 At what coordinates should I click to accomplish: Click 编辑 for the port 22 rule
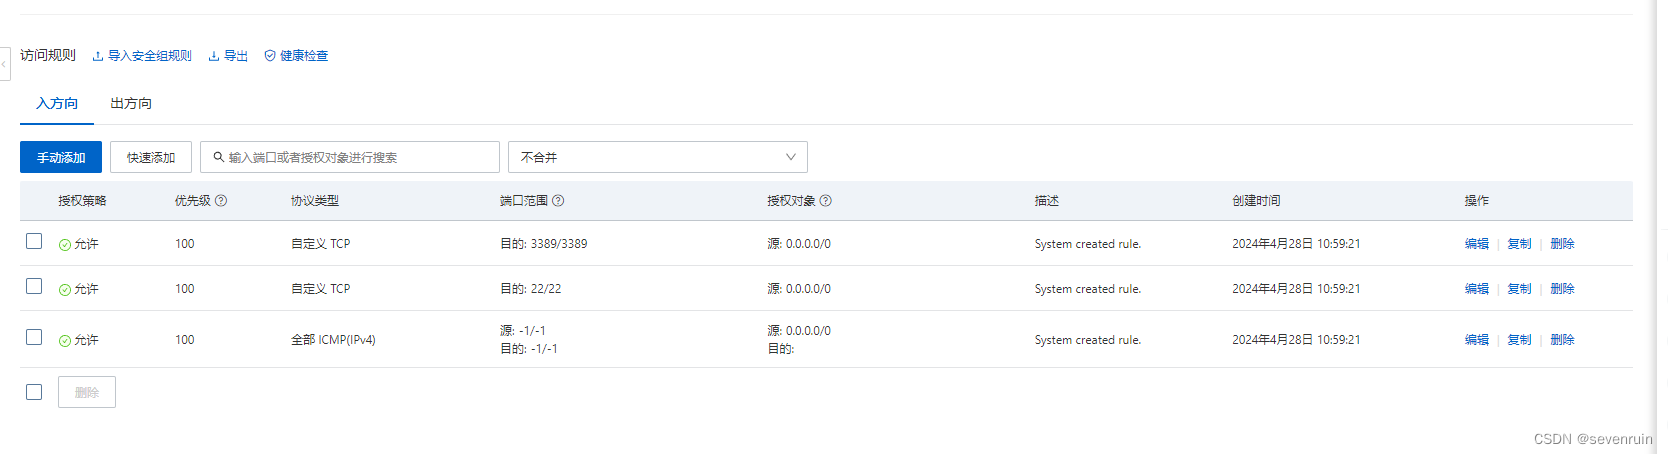(1476, 289)
